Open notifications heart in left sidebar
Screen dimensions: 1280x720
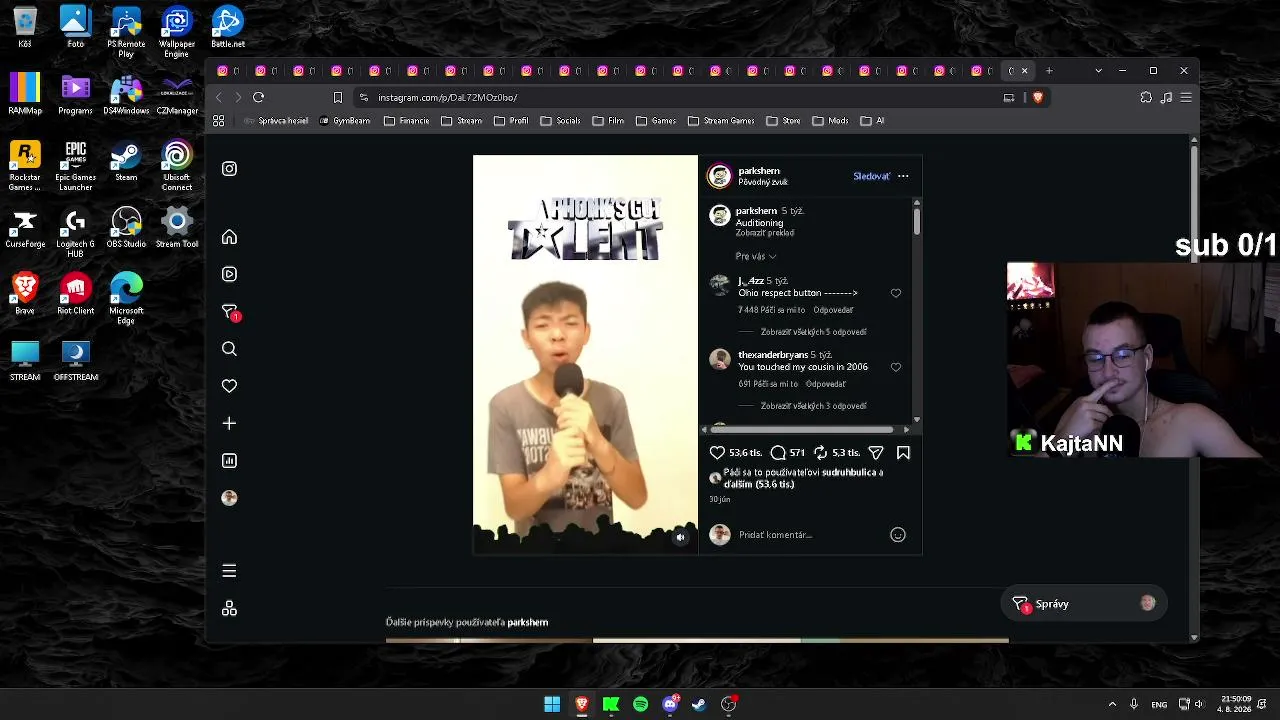[x=229, y=386]
